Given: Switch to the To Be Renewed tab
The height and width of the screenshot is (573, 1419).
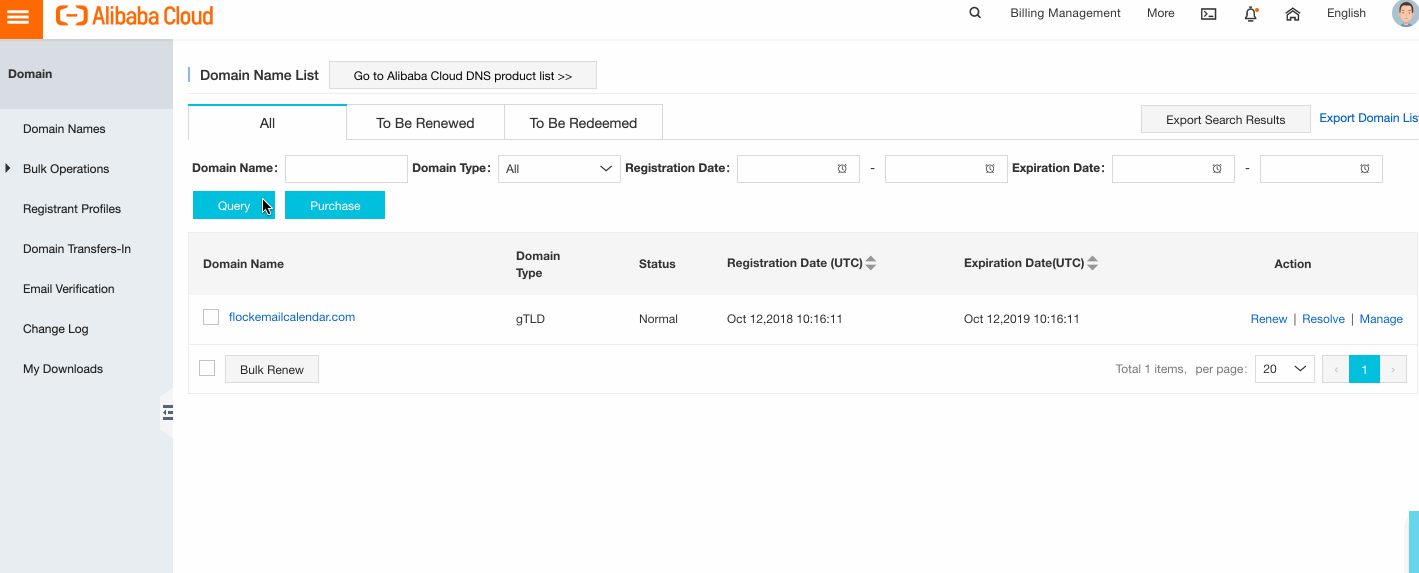Looking at the screenshot, I should click(425, 122).
